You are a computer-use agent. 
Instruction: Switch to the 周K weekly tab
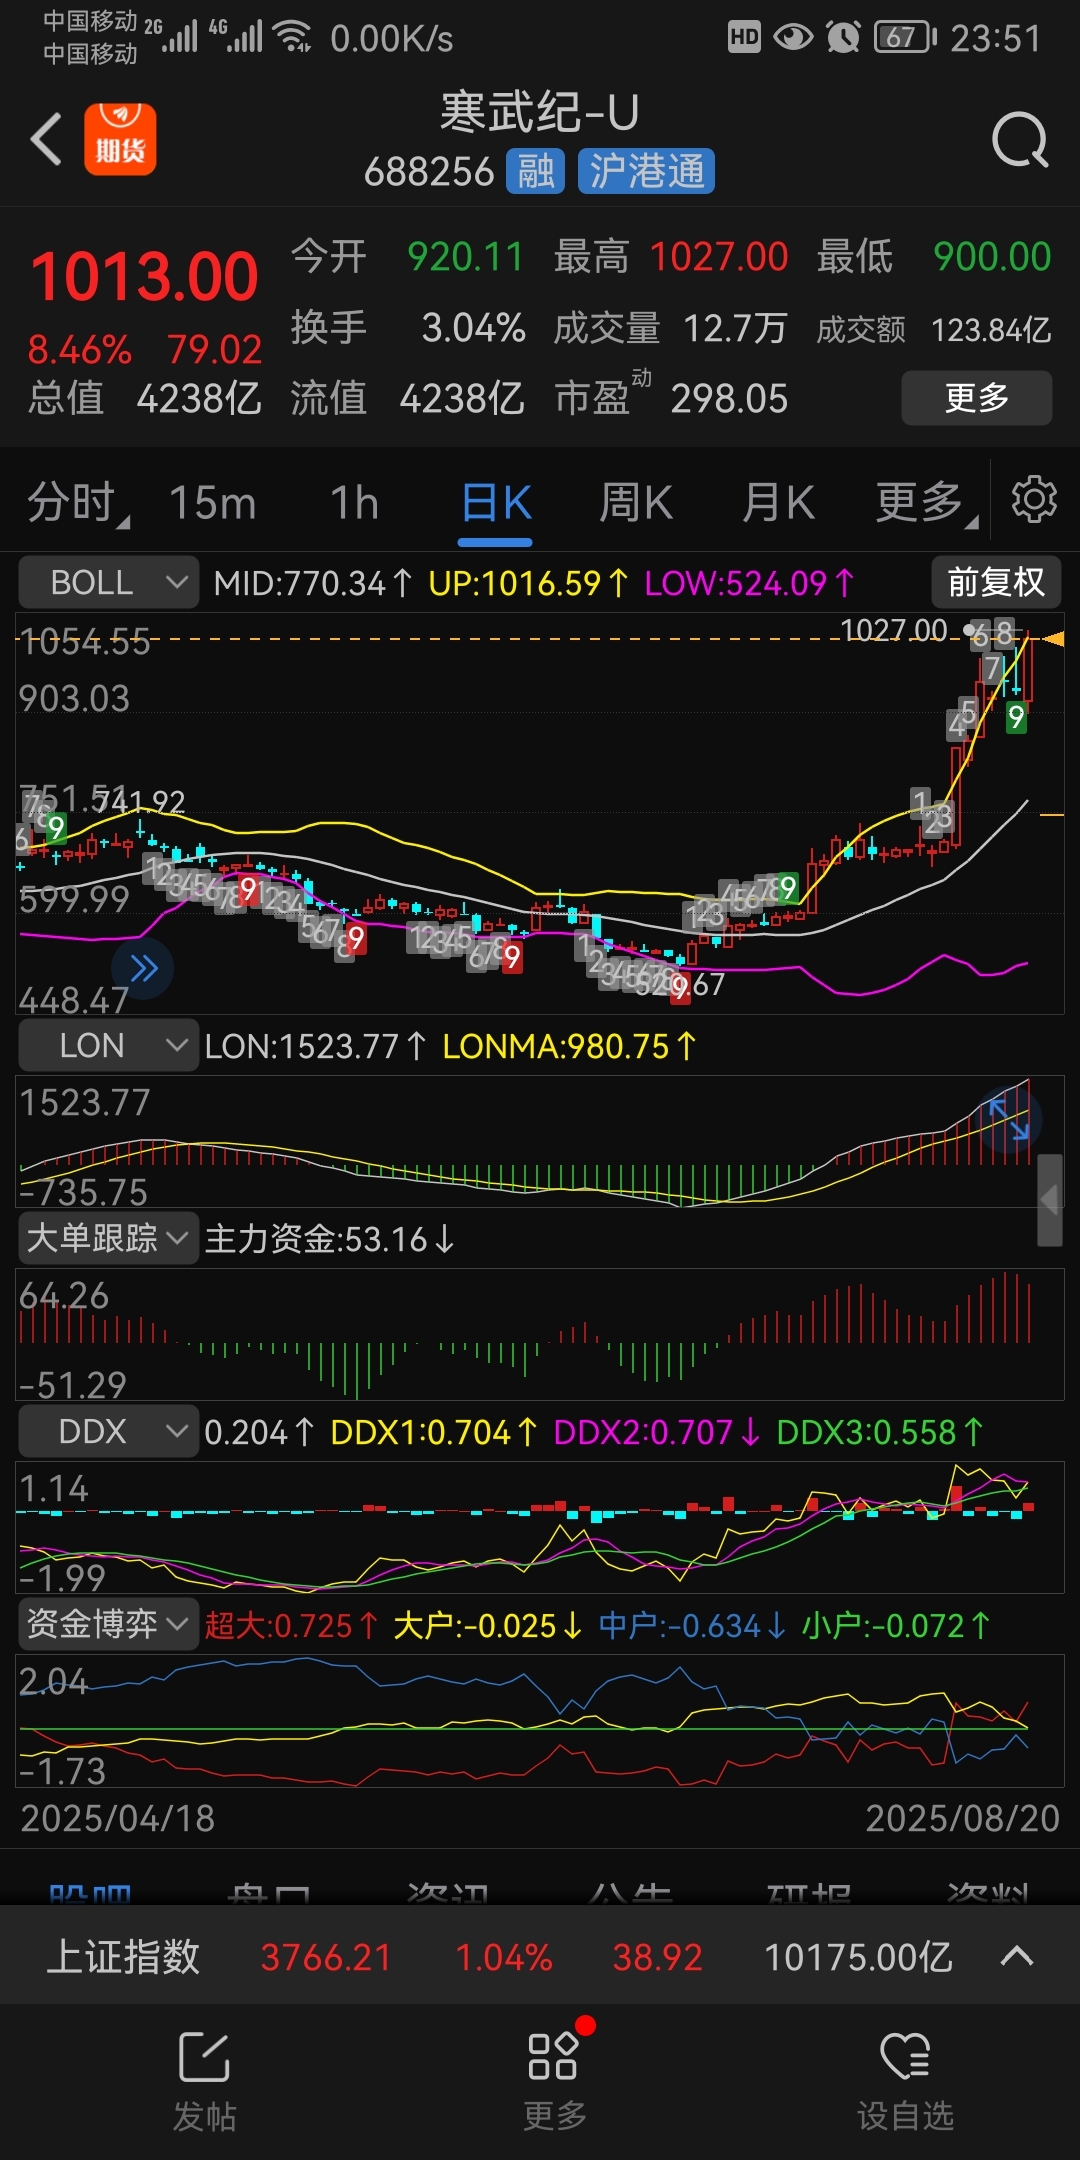click(x=636, y=502)
